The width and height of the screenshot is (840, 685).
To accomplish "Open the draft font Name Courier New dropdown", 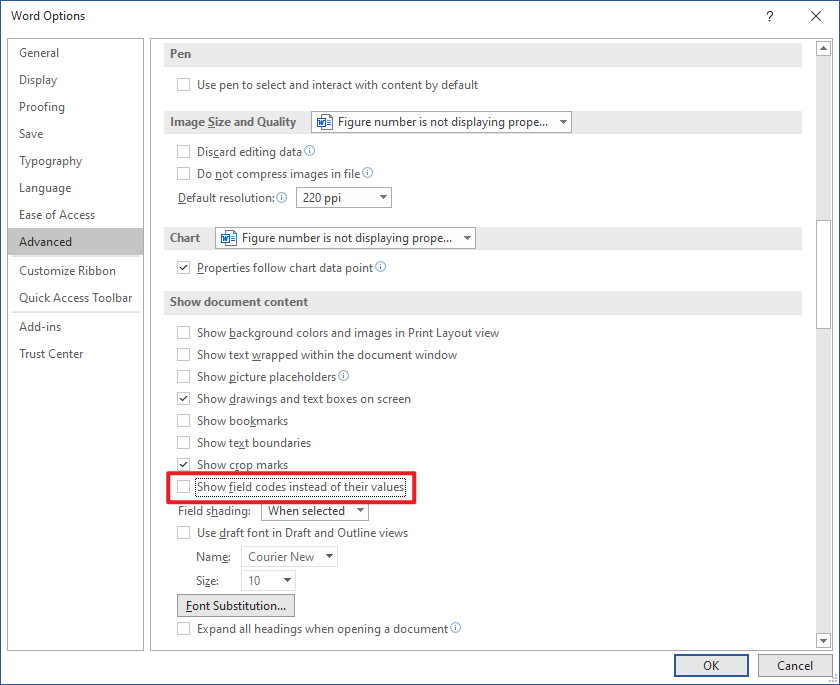I will coord(289,556).
